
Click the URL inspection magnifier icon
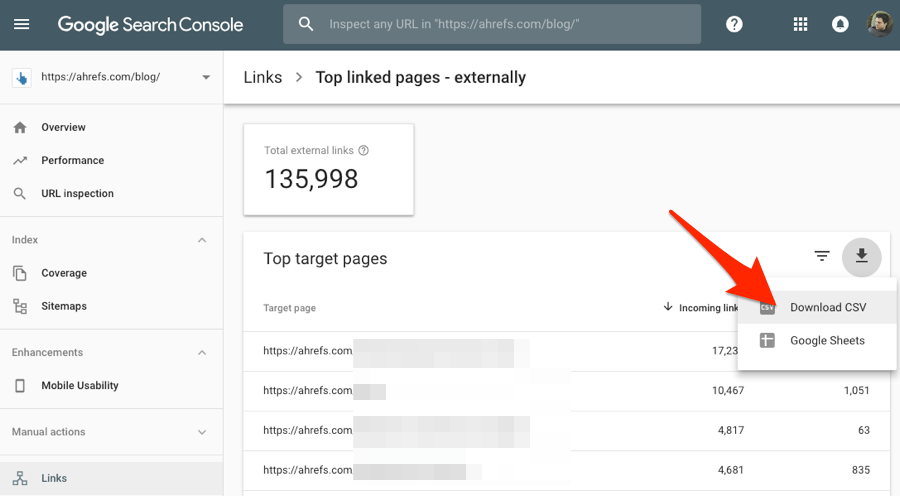click(x=20, y=194)
